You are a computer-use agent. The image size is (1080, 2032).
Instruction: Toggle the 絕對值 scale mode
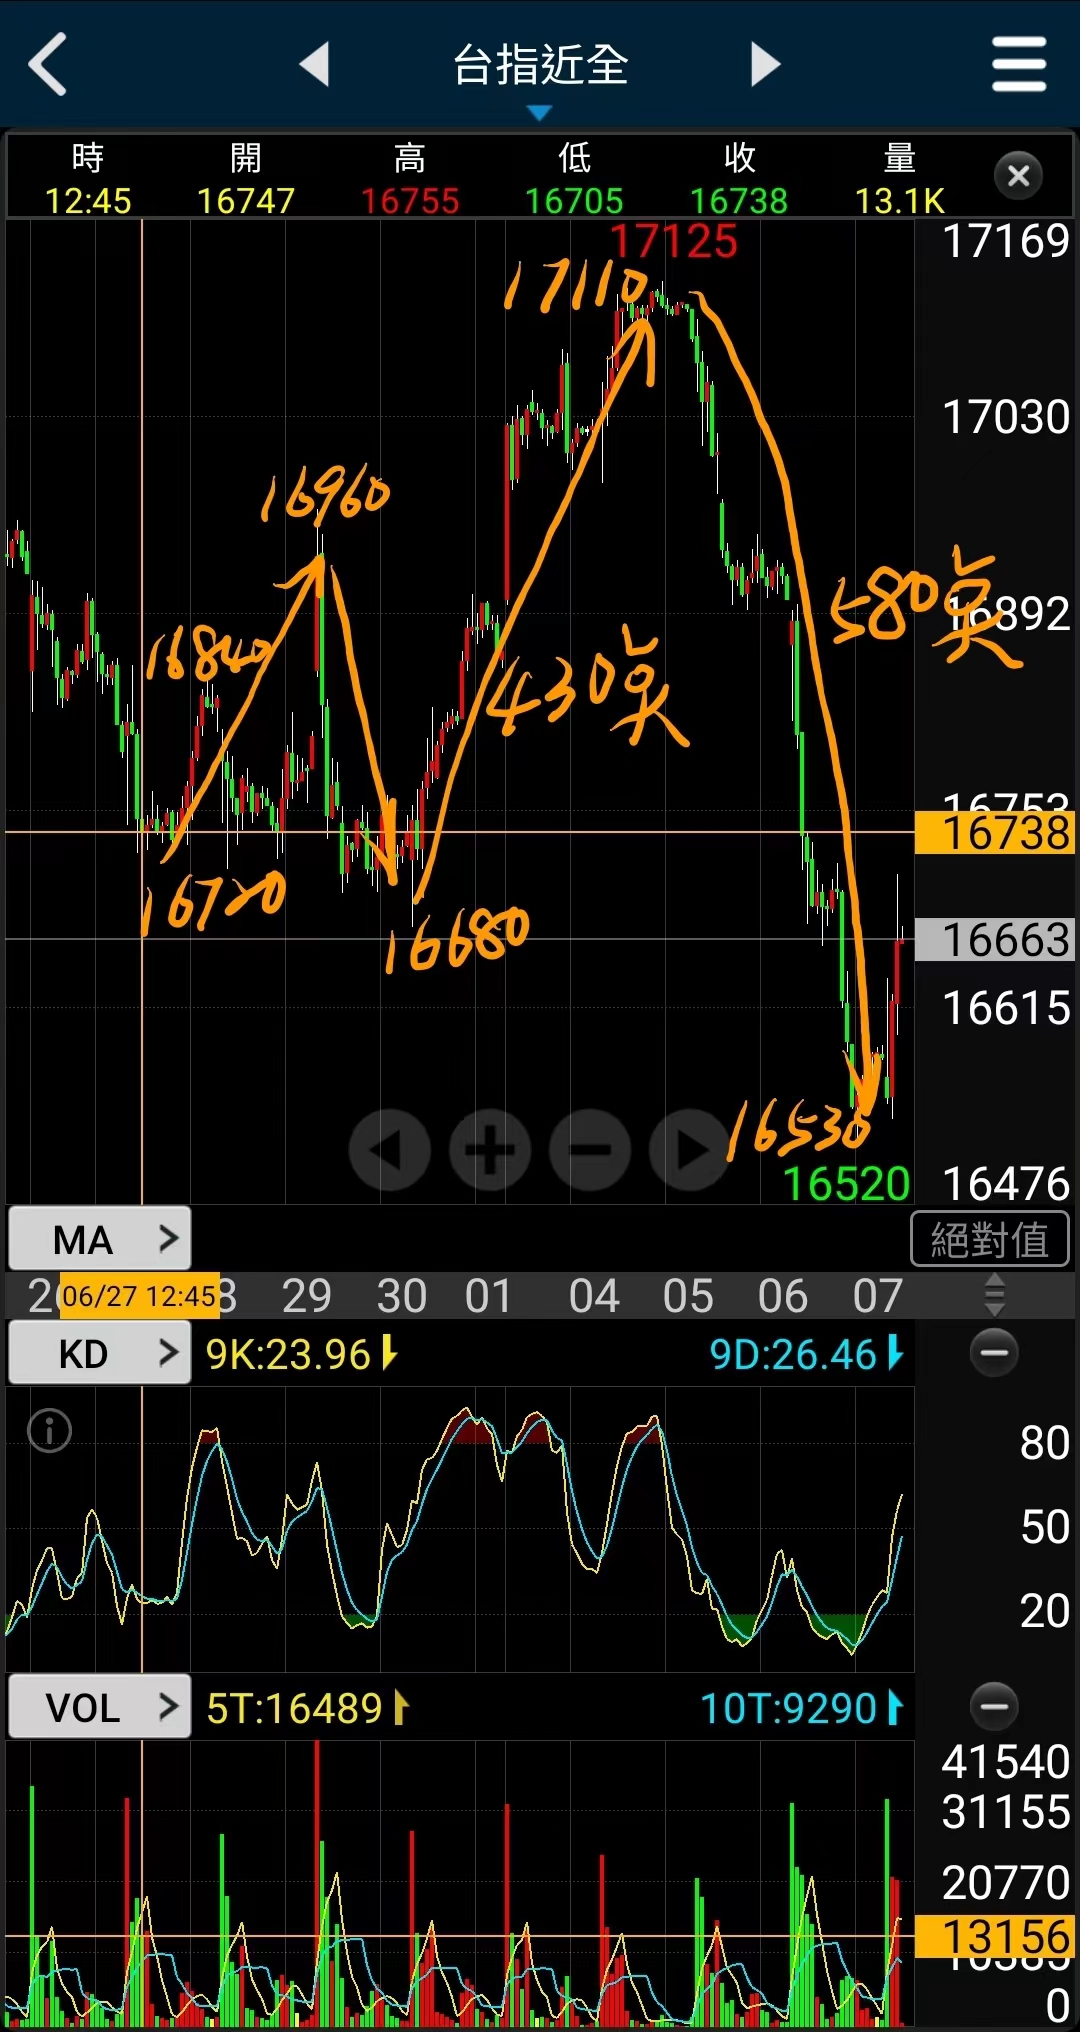click(x=989, y=1239)
